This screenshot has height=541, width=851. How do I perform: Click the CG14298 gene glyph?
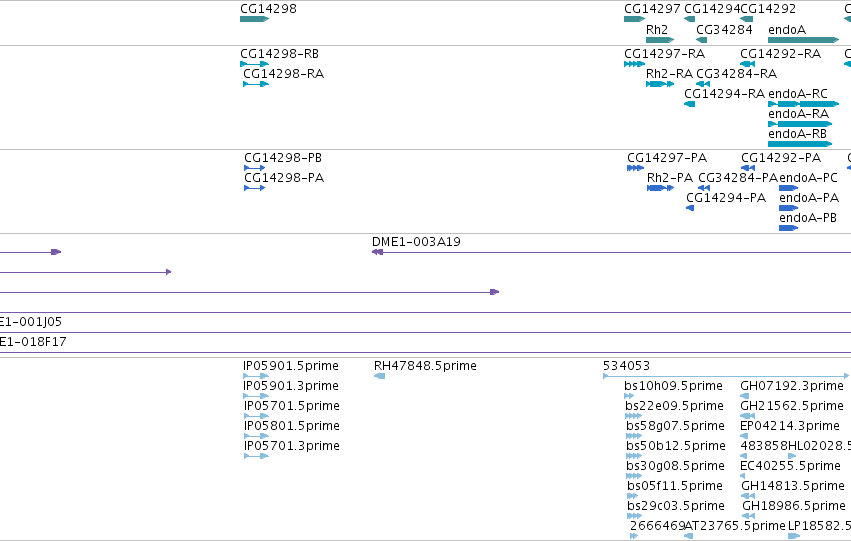[x=254, y=19]
